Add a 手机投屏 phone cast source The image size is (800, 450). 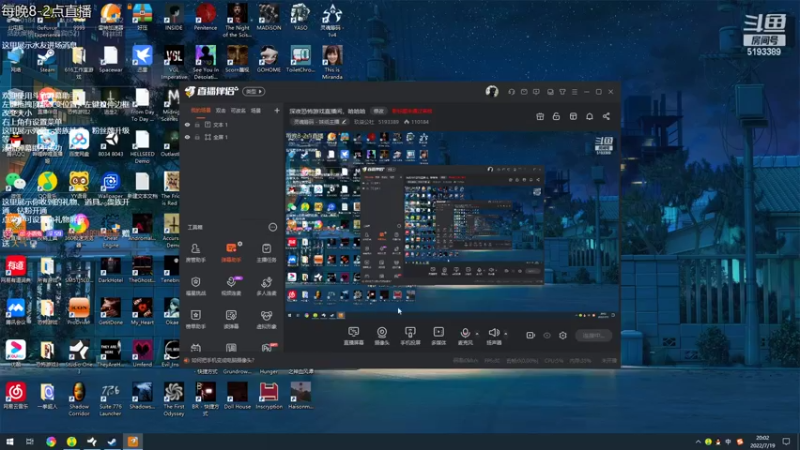point(410,336)
